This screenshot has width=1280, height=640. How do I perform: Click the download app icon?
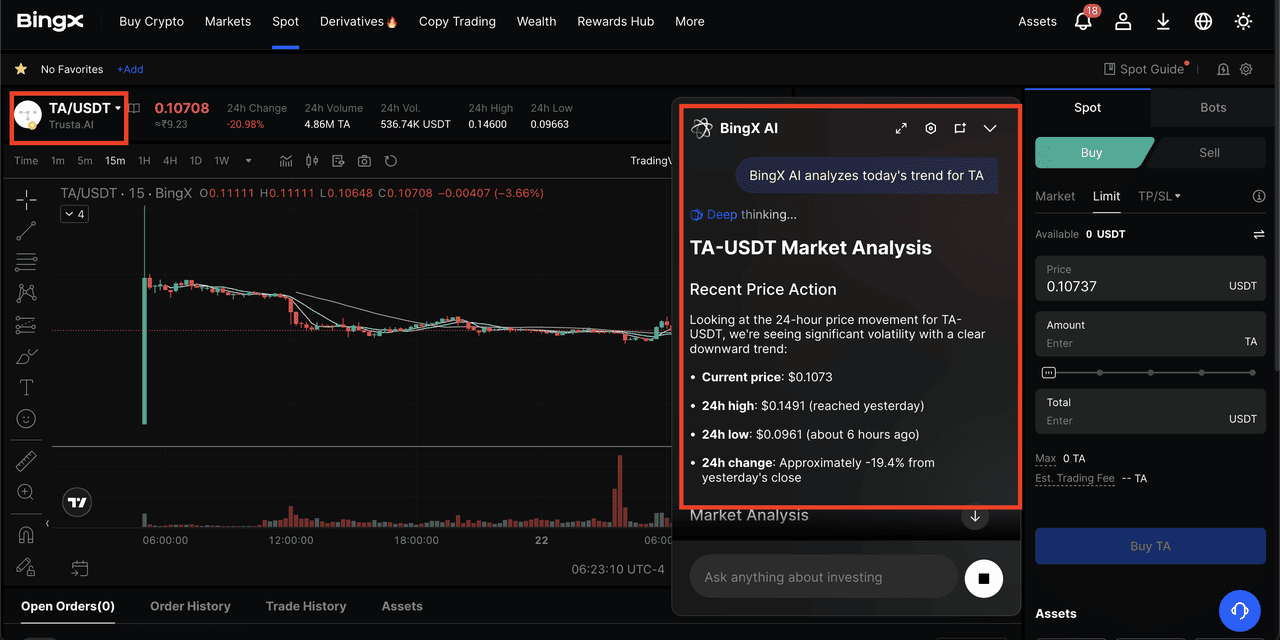pyautogui.click(x=1163, y=21)
